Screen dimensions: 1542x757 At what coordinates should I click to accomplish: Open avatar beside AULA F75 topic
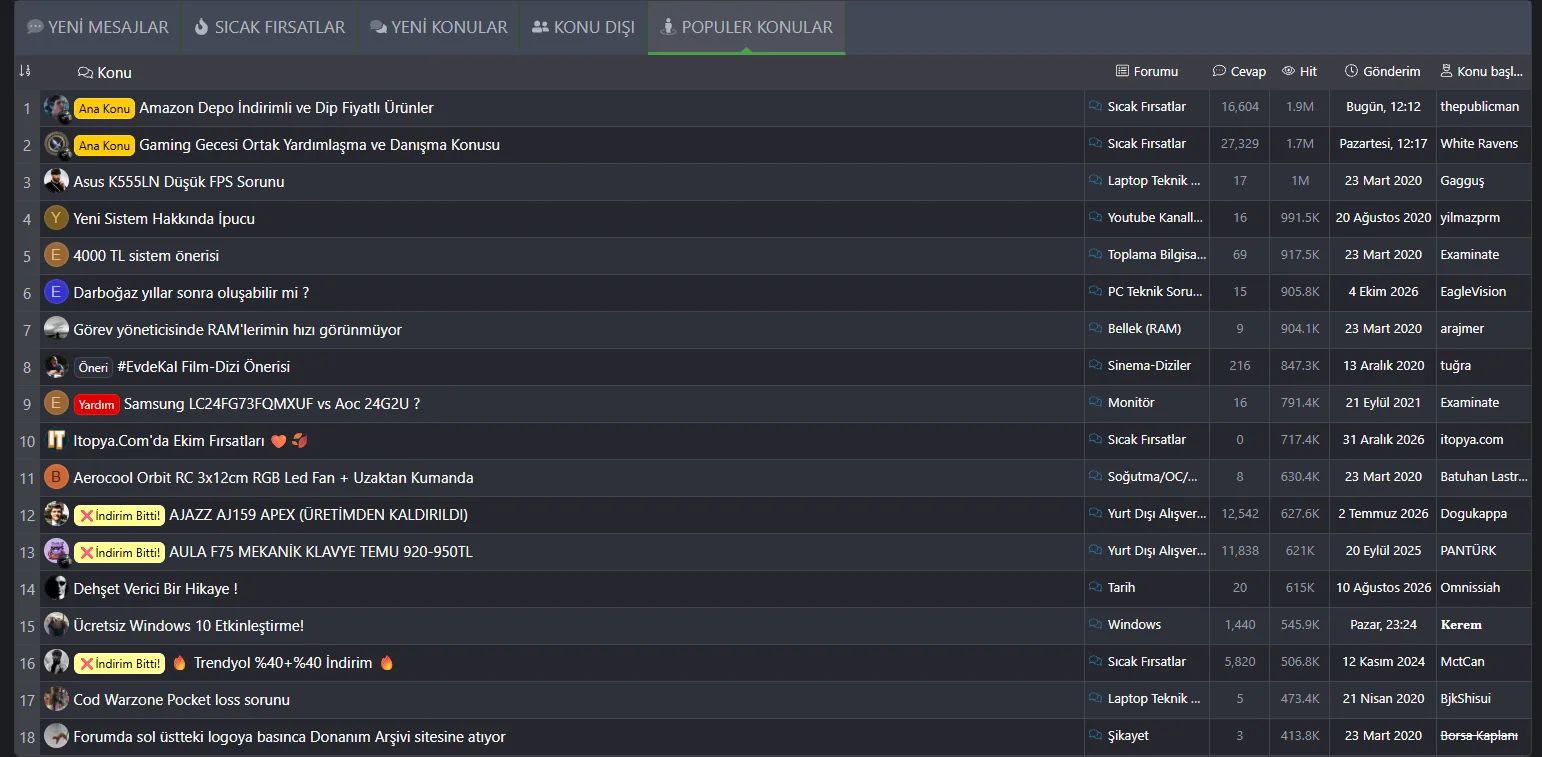[57, 552]
